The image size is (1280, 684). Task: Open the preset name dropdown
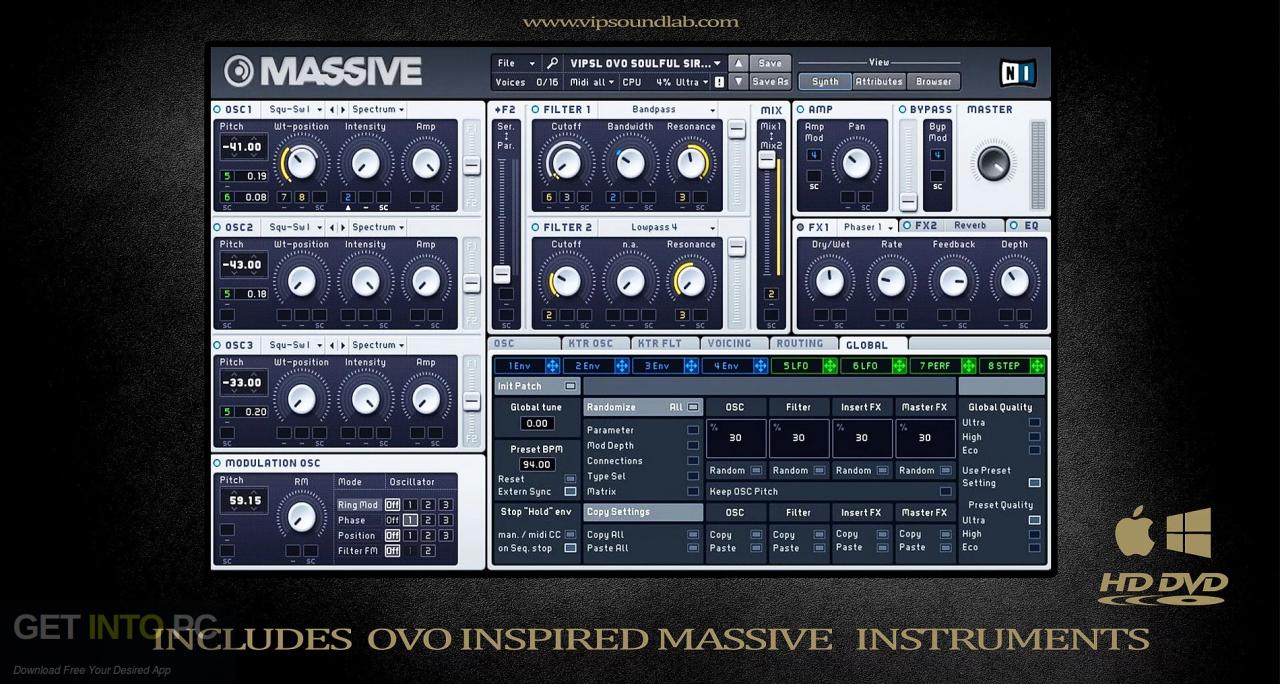tap(645, 63)
